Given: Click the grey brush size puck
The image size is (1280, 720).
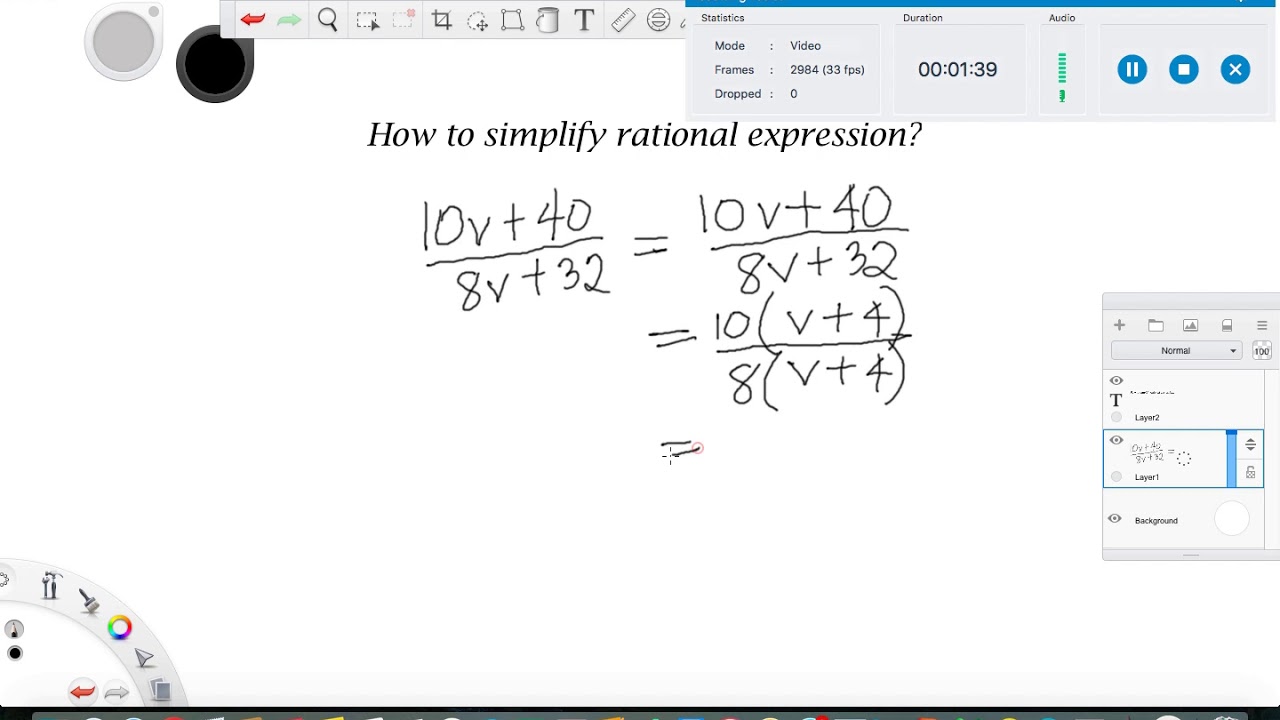Looking at the screenshot, I should [x=124, y=42].
